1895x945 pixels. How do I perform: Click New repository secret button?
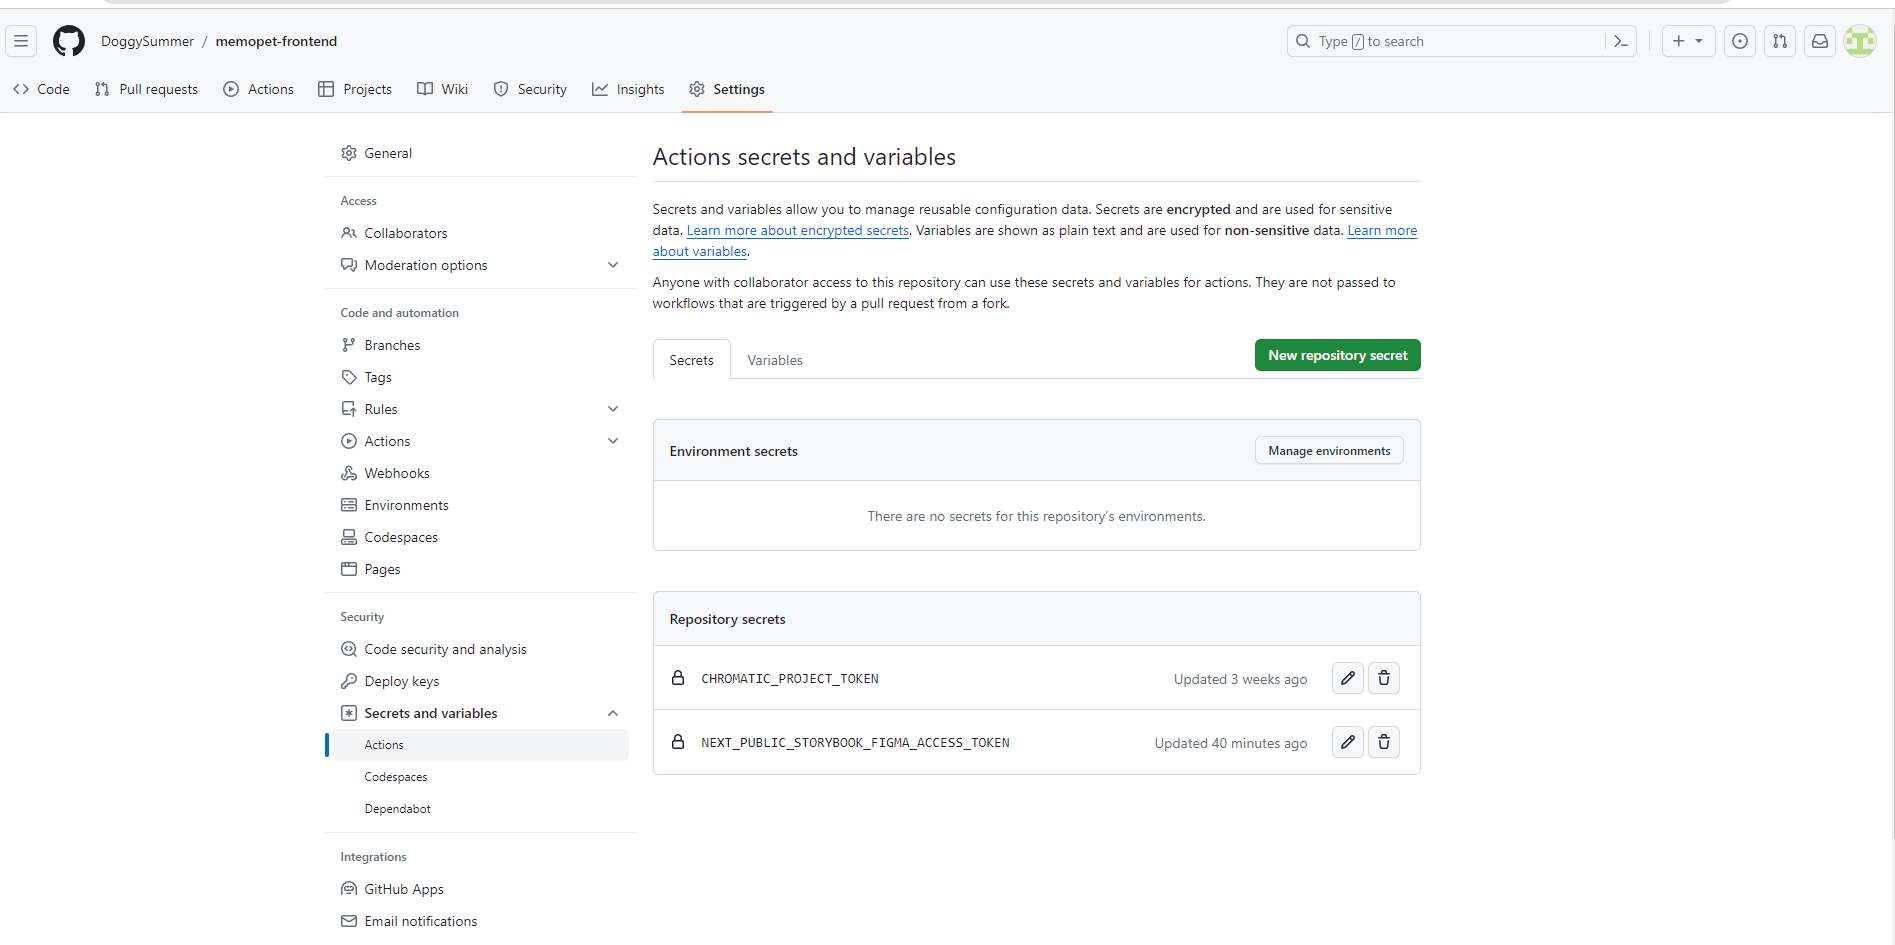tap(1337, 355)
